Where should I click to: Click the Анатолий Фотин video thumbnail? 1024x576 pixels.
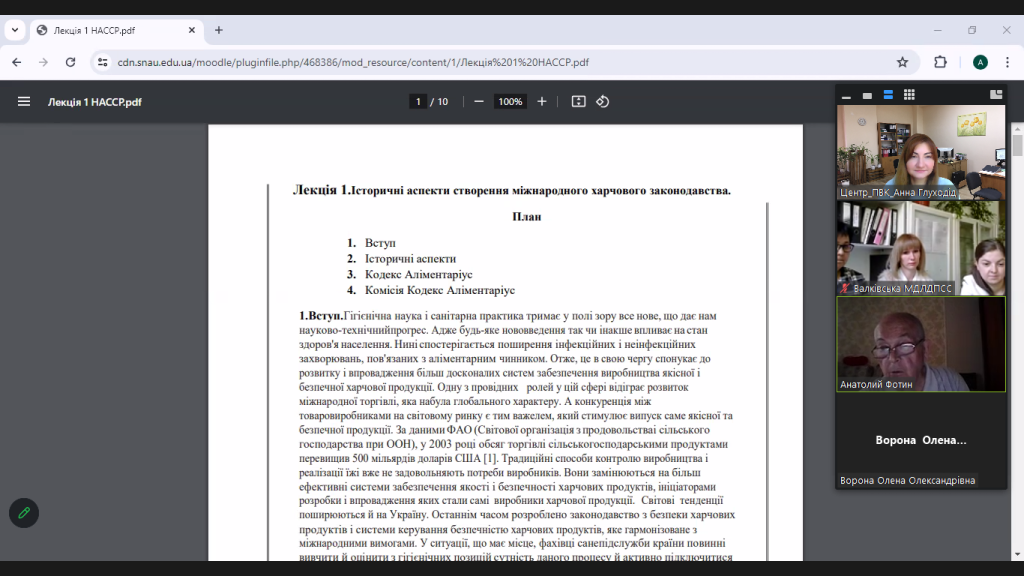(921, 343)
